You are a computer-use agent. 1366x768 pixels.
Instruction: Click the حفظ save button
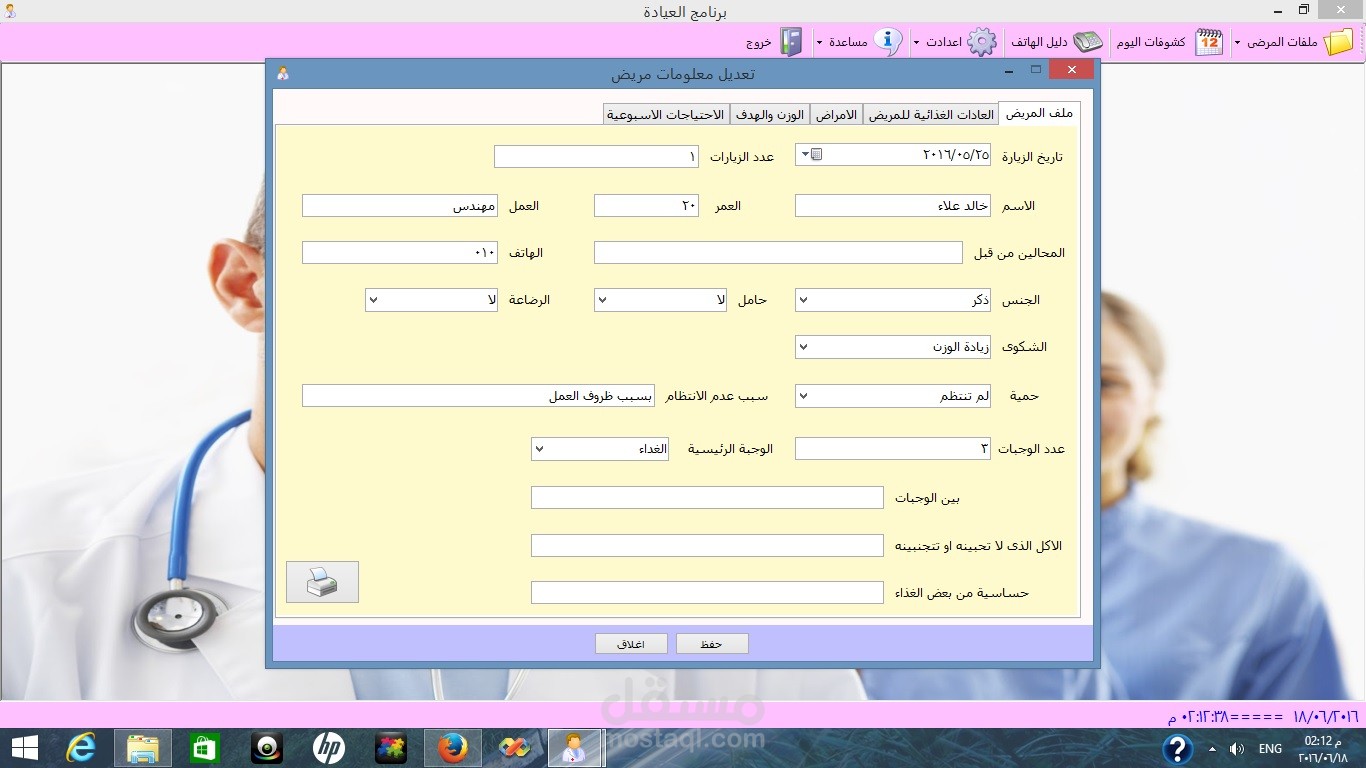[x=712, y=643]
